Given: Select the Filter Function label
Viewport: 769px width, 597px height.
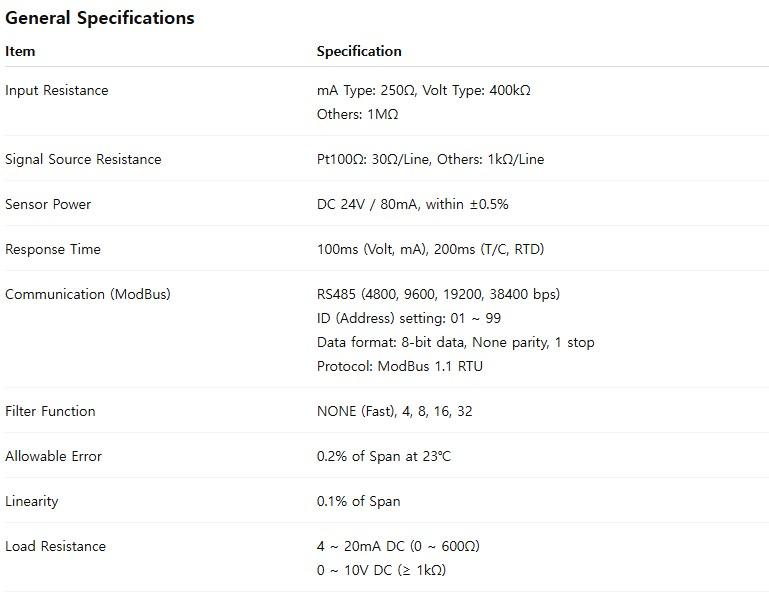Looking at the screenshot, I should pyautogui.click(x=50, y=411).
